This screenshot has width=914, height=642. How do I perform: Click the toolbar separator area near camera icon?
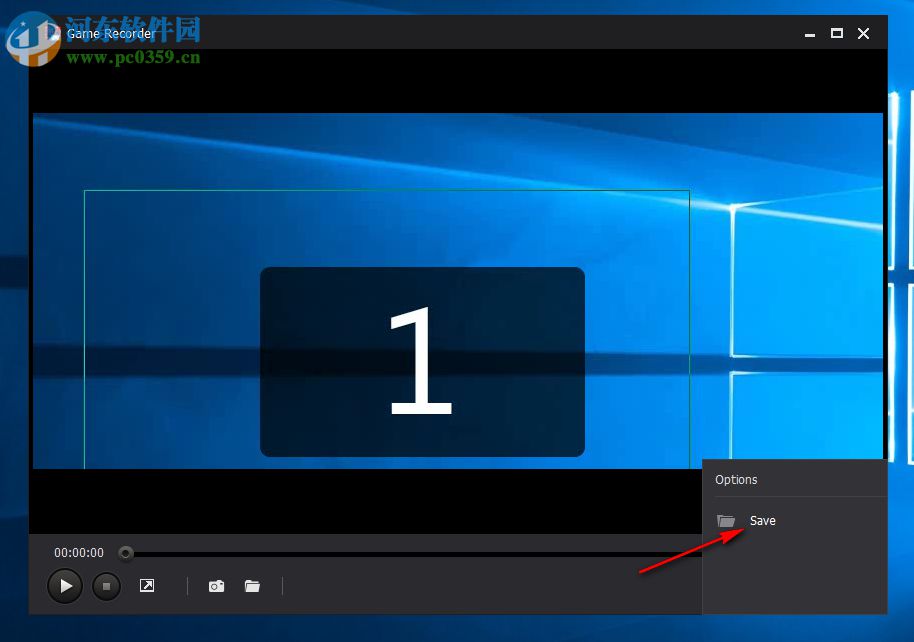coord(186,586)
